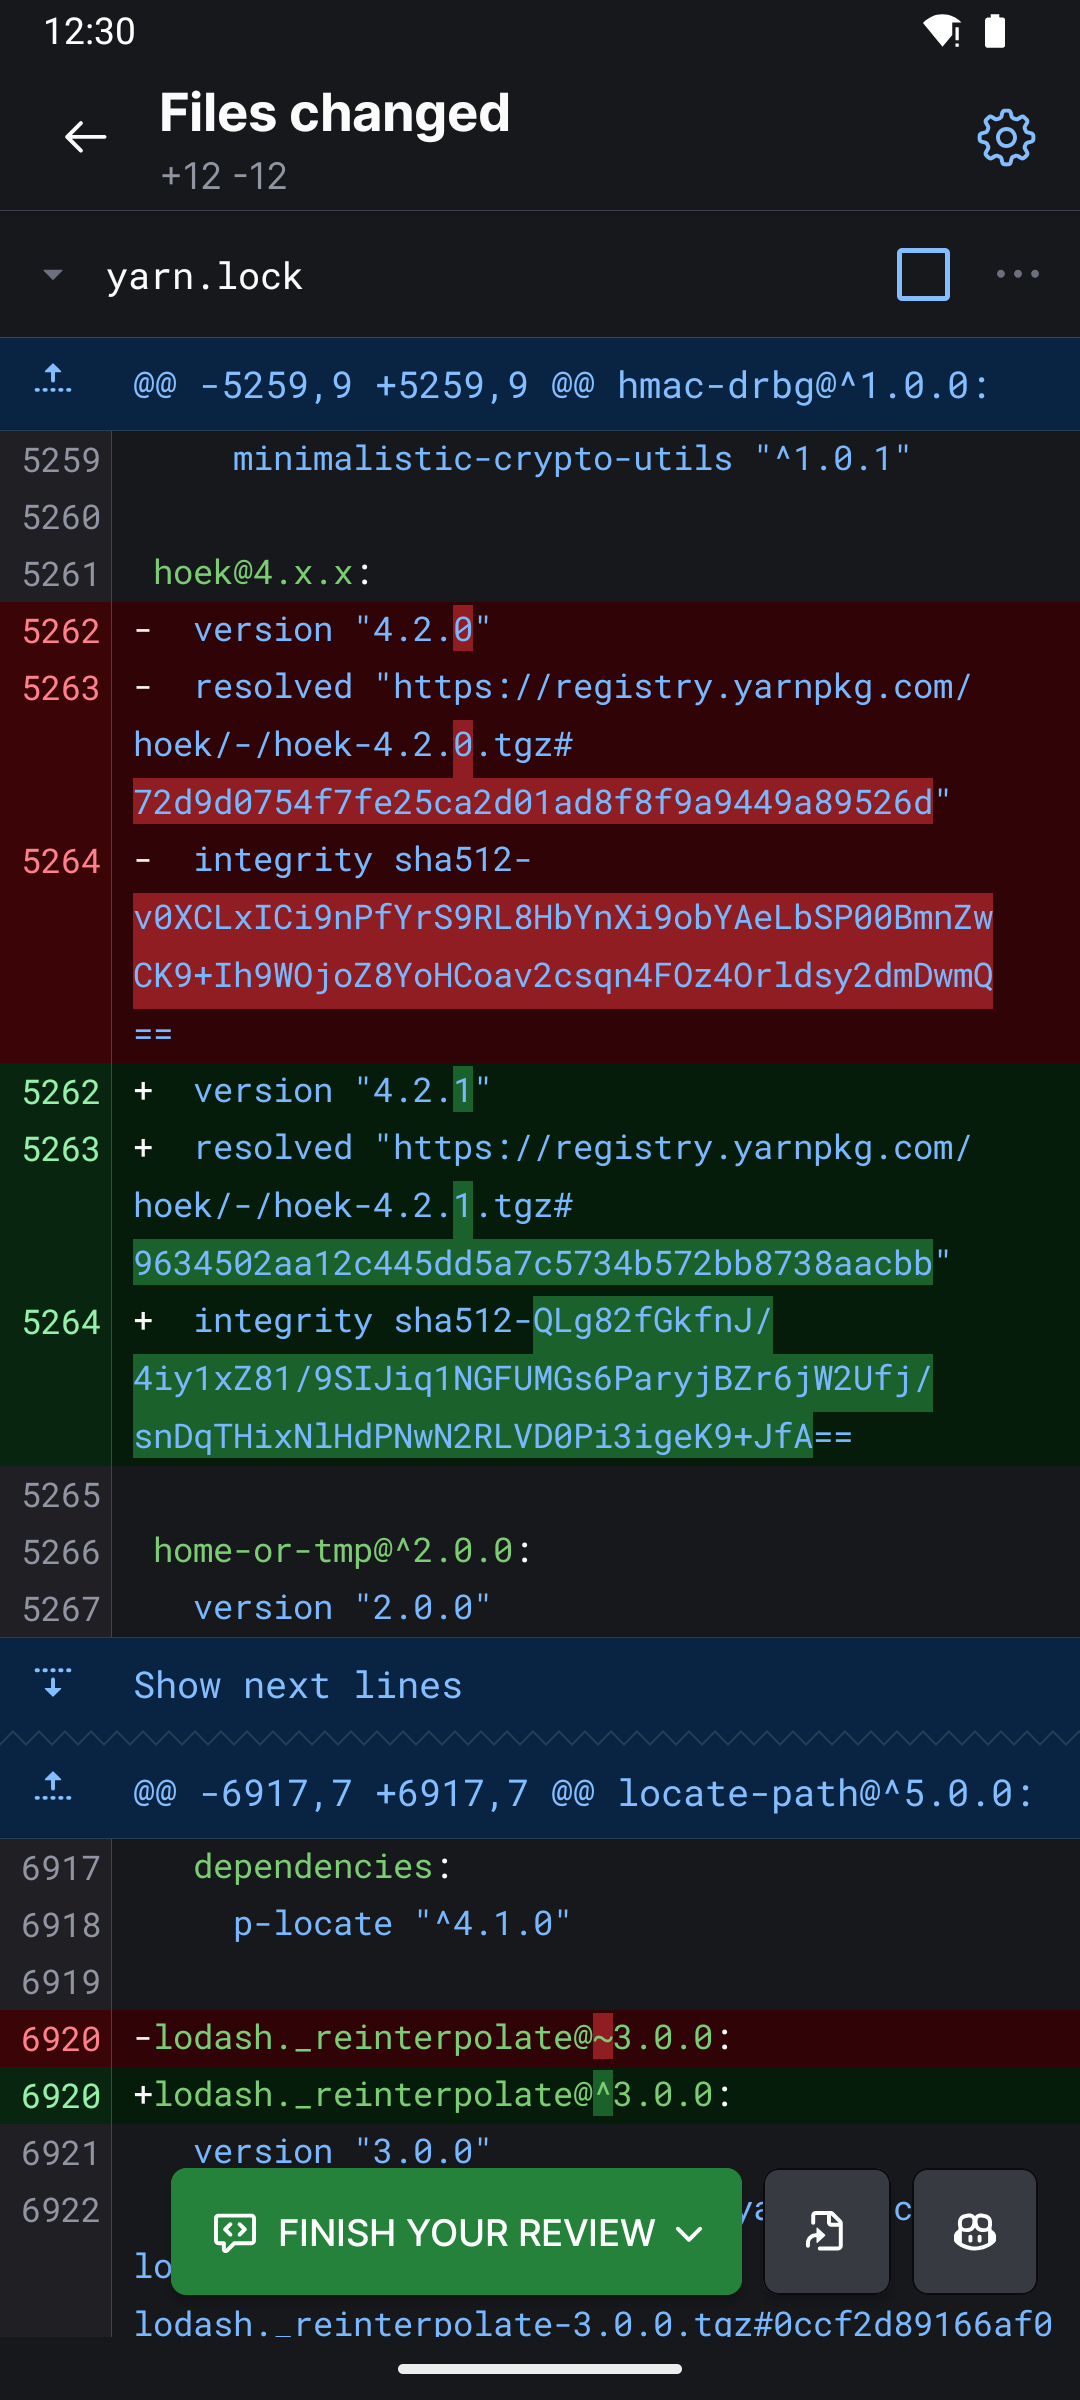Open the jump-to-file icon button
Viewport: 1080px width, 2400px height.
click(x=826, y=2231)
